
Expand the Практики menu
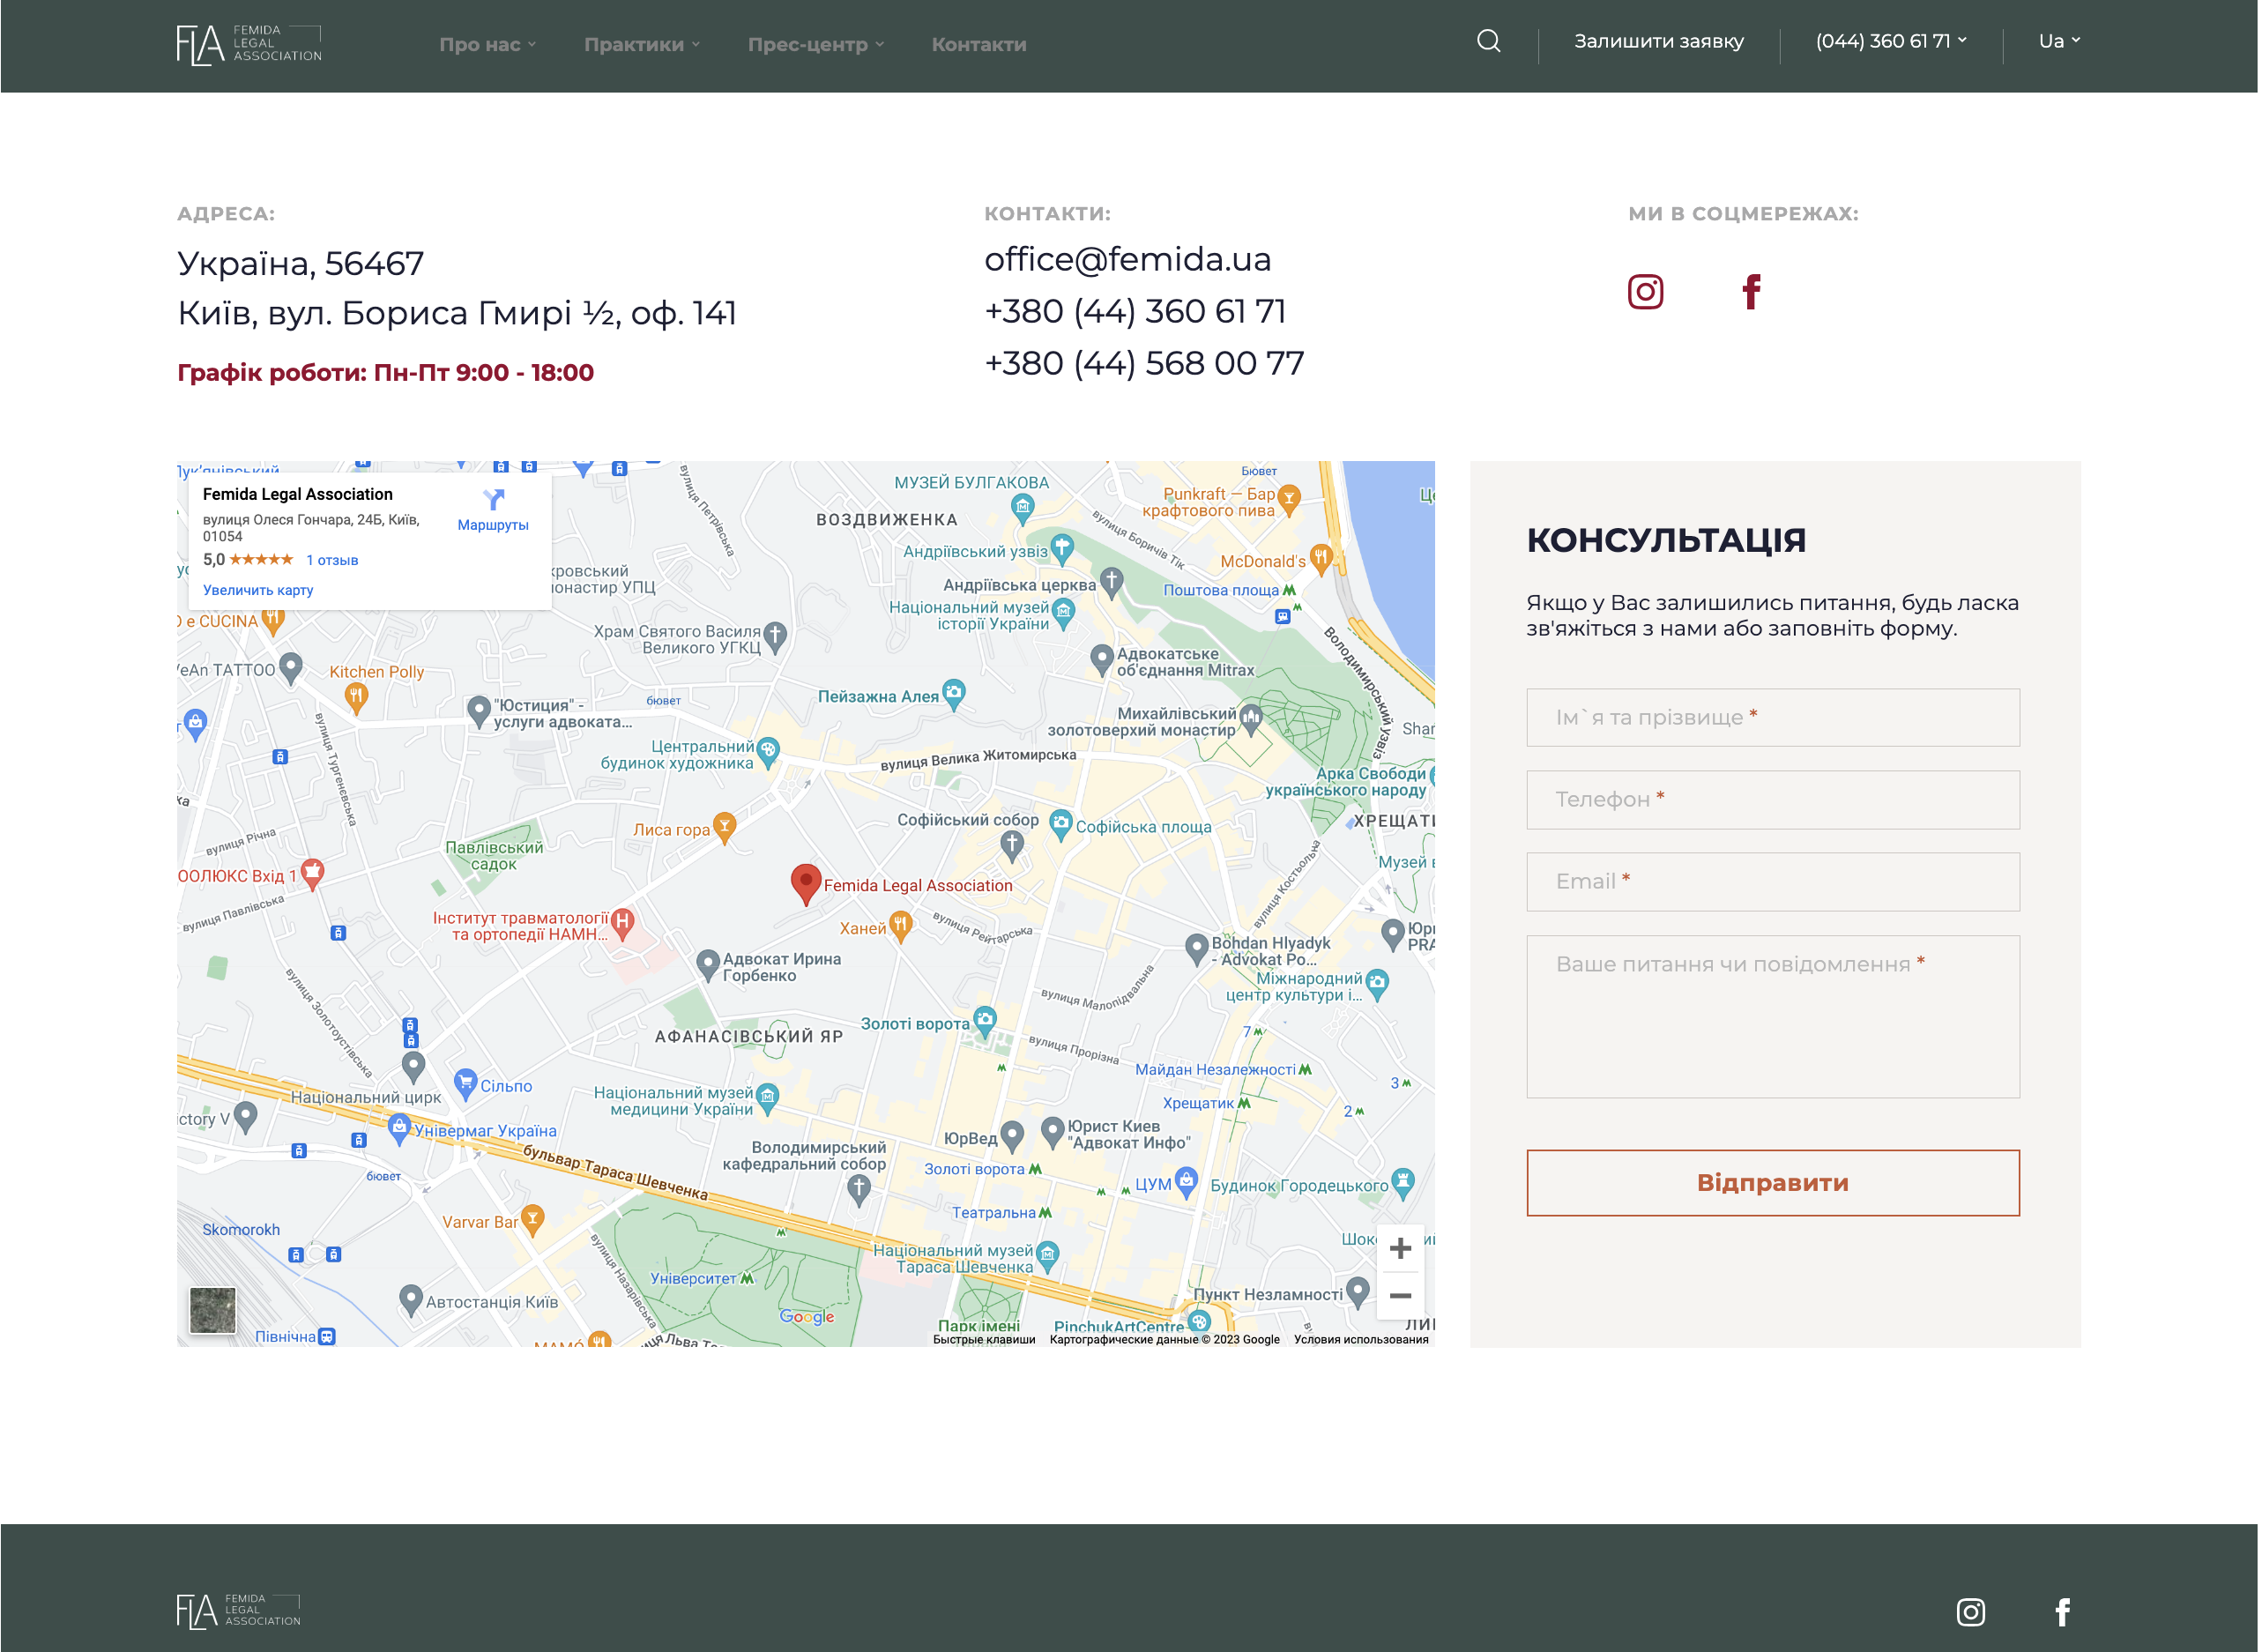(x=643, y=44)
